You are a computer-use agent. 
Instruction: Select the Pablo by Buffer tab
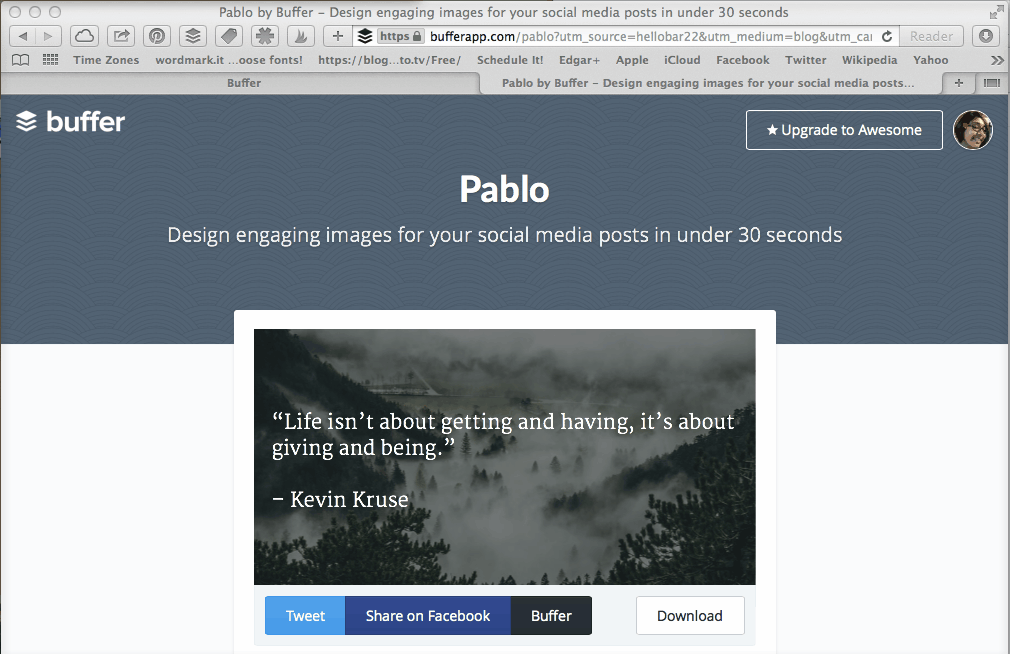[707, 83]
